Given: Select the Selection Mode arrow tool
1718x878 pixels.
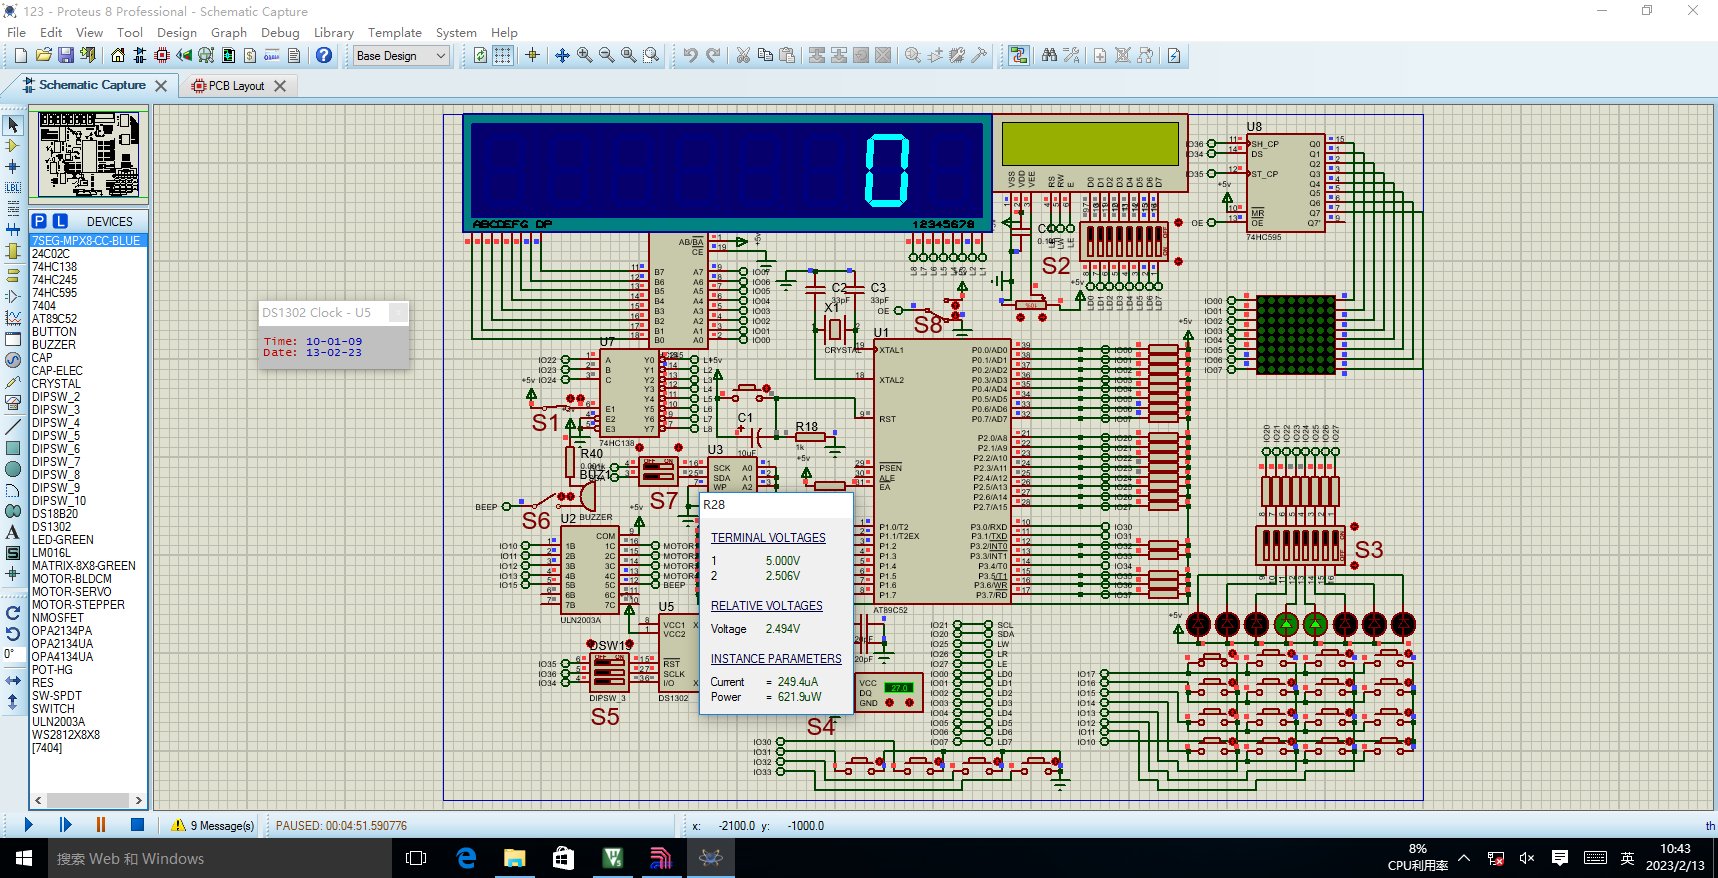Looking at the screenshot, I should (13, 125).
